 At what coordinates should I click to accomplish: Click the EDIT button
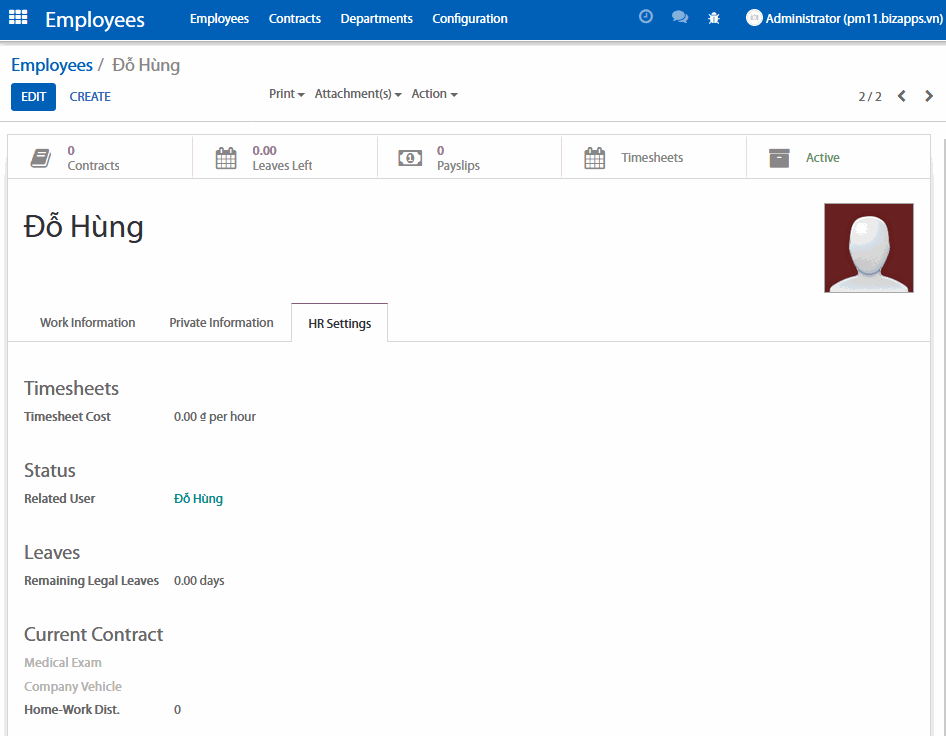(33, 97)
